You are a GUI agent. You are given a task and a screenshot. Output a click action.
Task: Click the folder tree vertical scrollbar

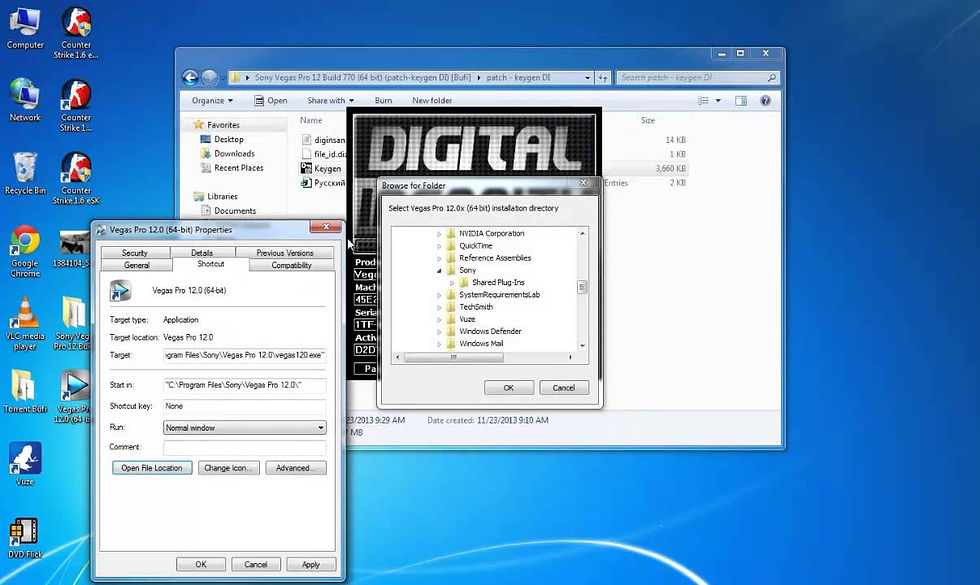pos(582,288)
